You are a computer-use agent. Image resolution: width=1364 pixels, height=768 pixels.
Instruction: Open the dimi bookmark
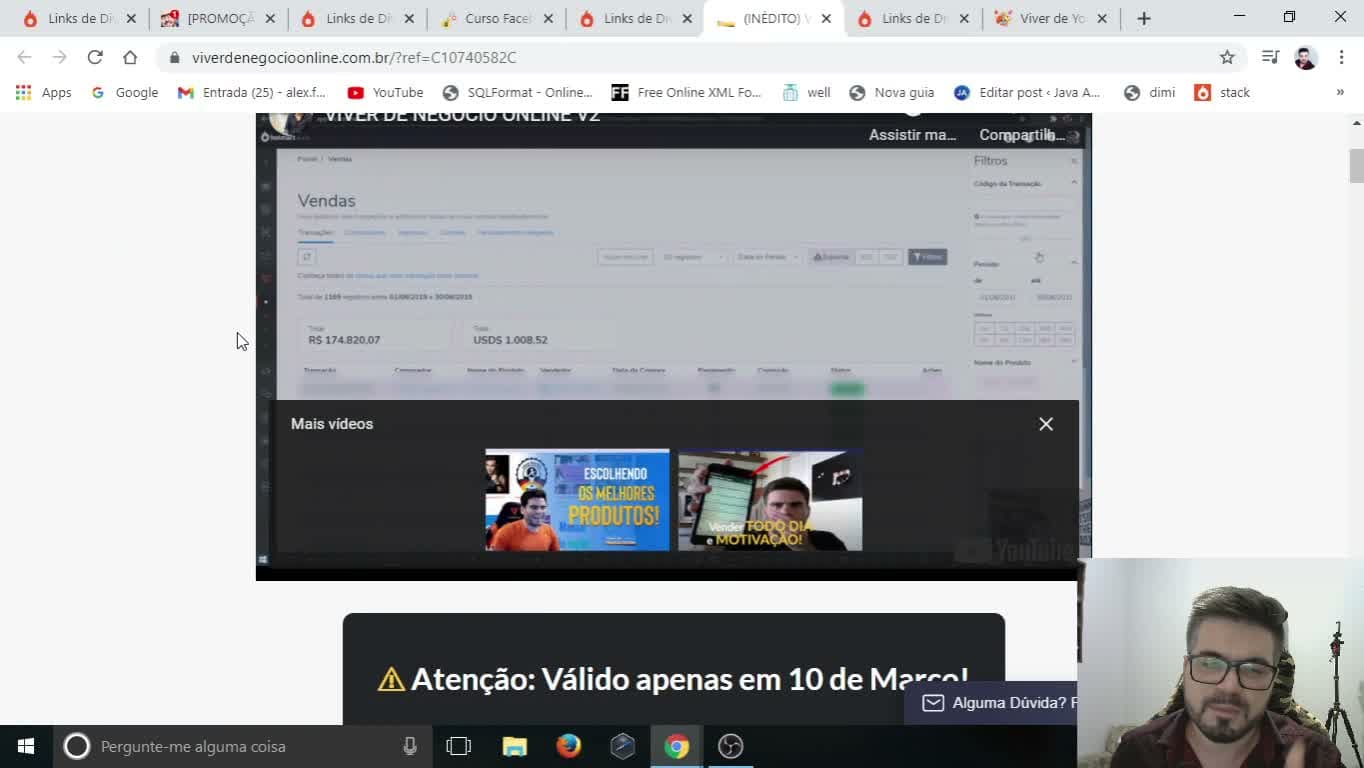click(1149, 92)
